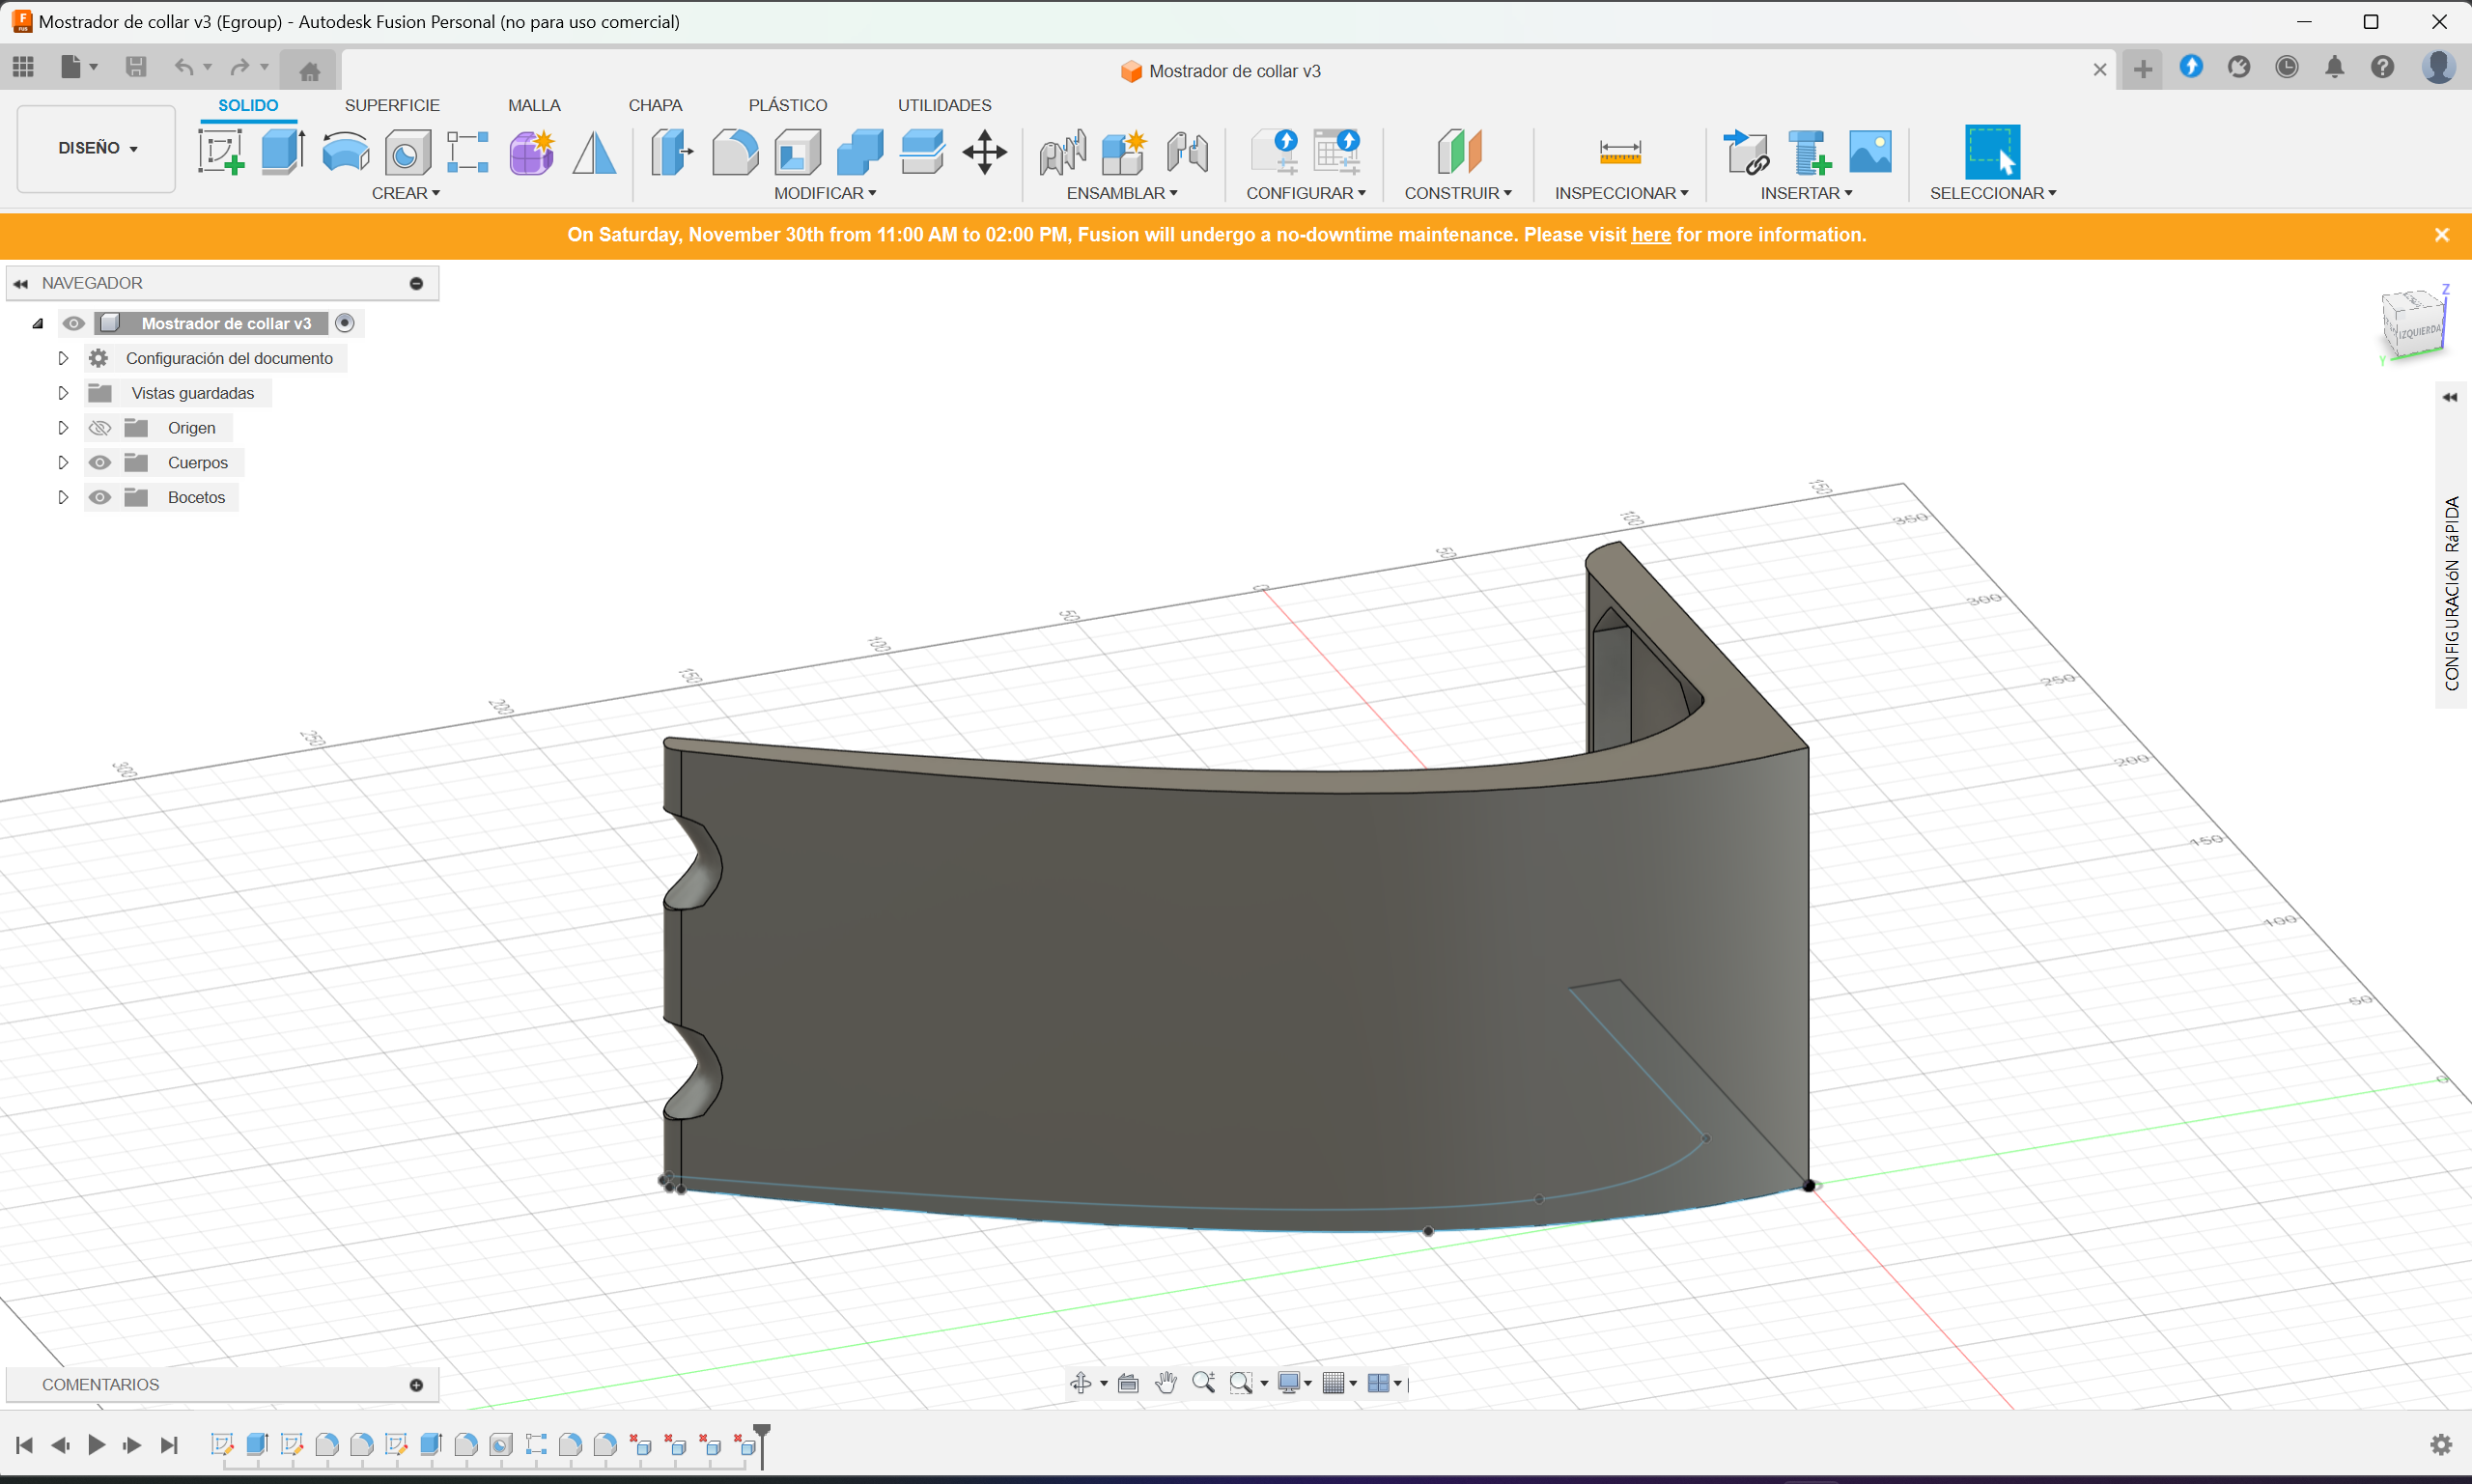Click the Insert Canvas image icon
The height and width of the screenshot is (1484, 2472).
pyautogui.click(x=1870, y=152)
